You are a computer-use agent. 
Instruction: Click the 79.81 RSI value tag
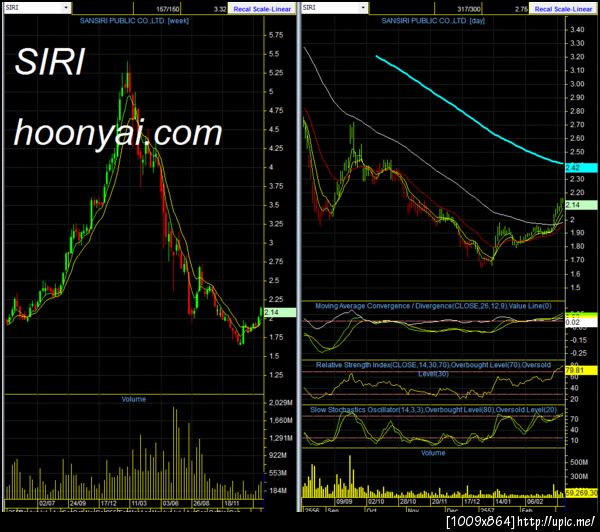coord(581,370)
